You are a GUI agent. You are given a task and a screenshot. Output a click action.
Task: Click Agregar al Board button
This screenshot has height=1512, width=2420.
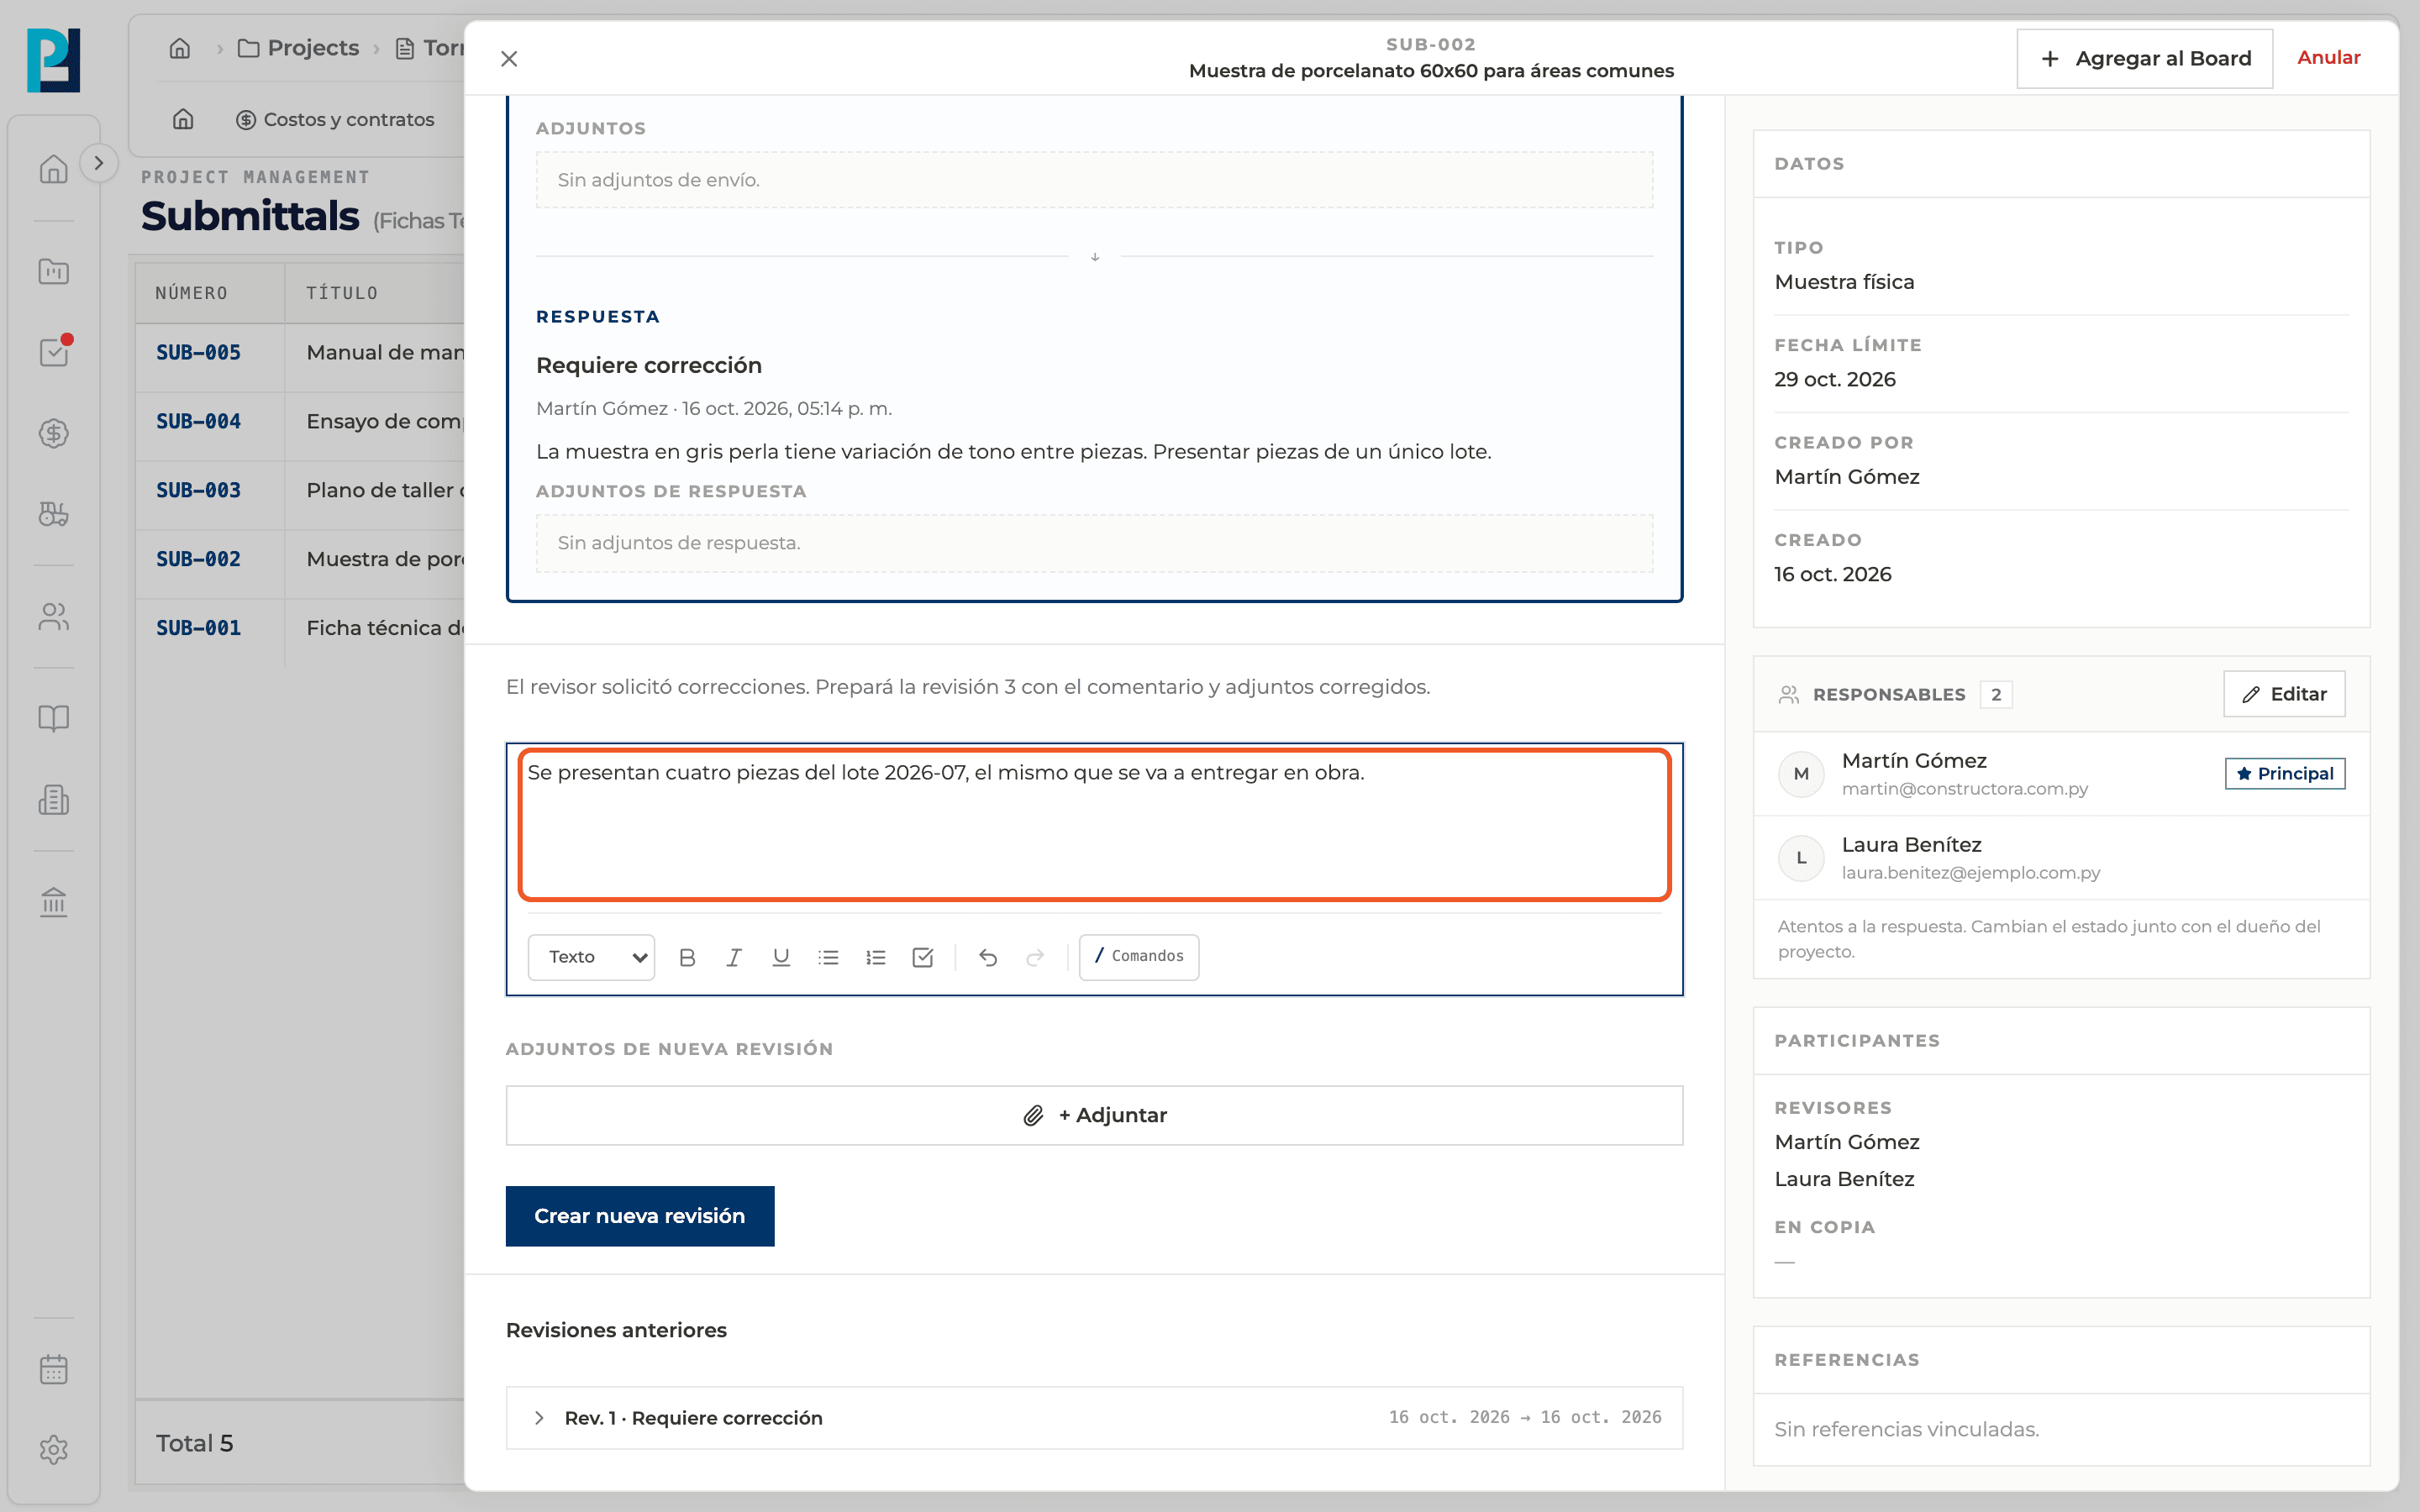pyautogui.click(x=2144, y=58)
